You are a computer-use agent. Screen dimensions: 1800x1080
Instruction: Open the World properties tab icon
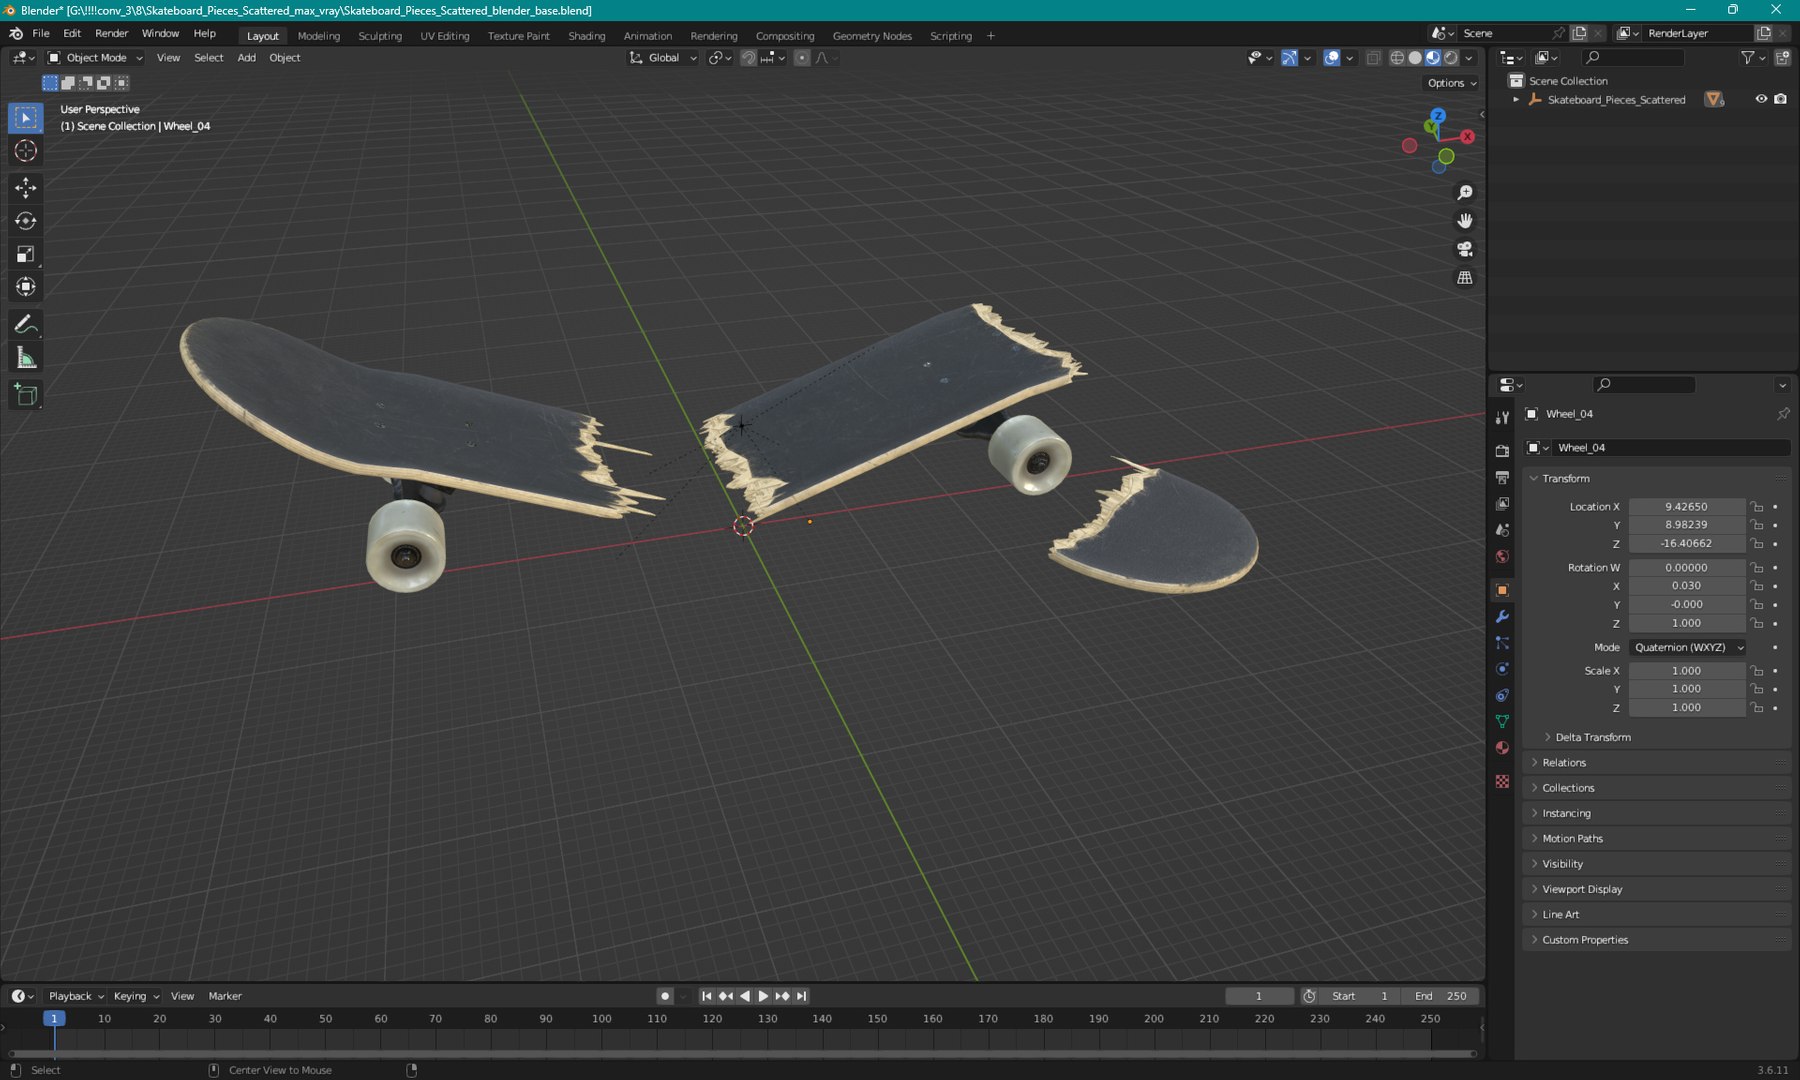coord(1502,557)
